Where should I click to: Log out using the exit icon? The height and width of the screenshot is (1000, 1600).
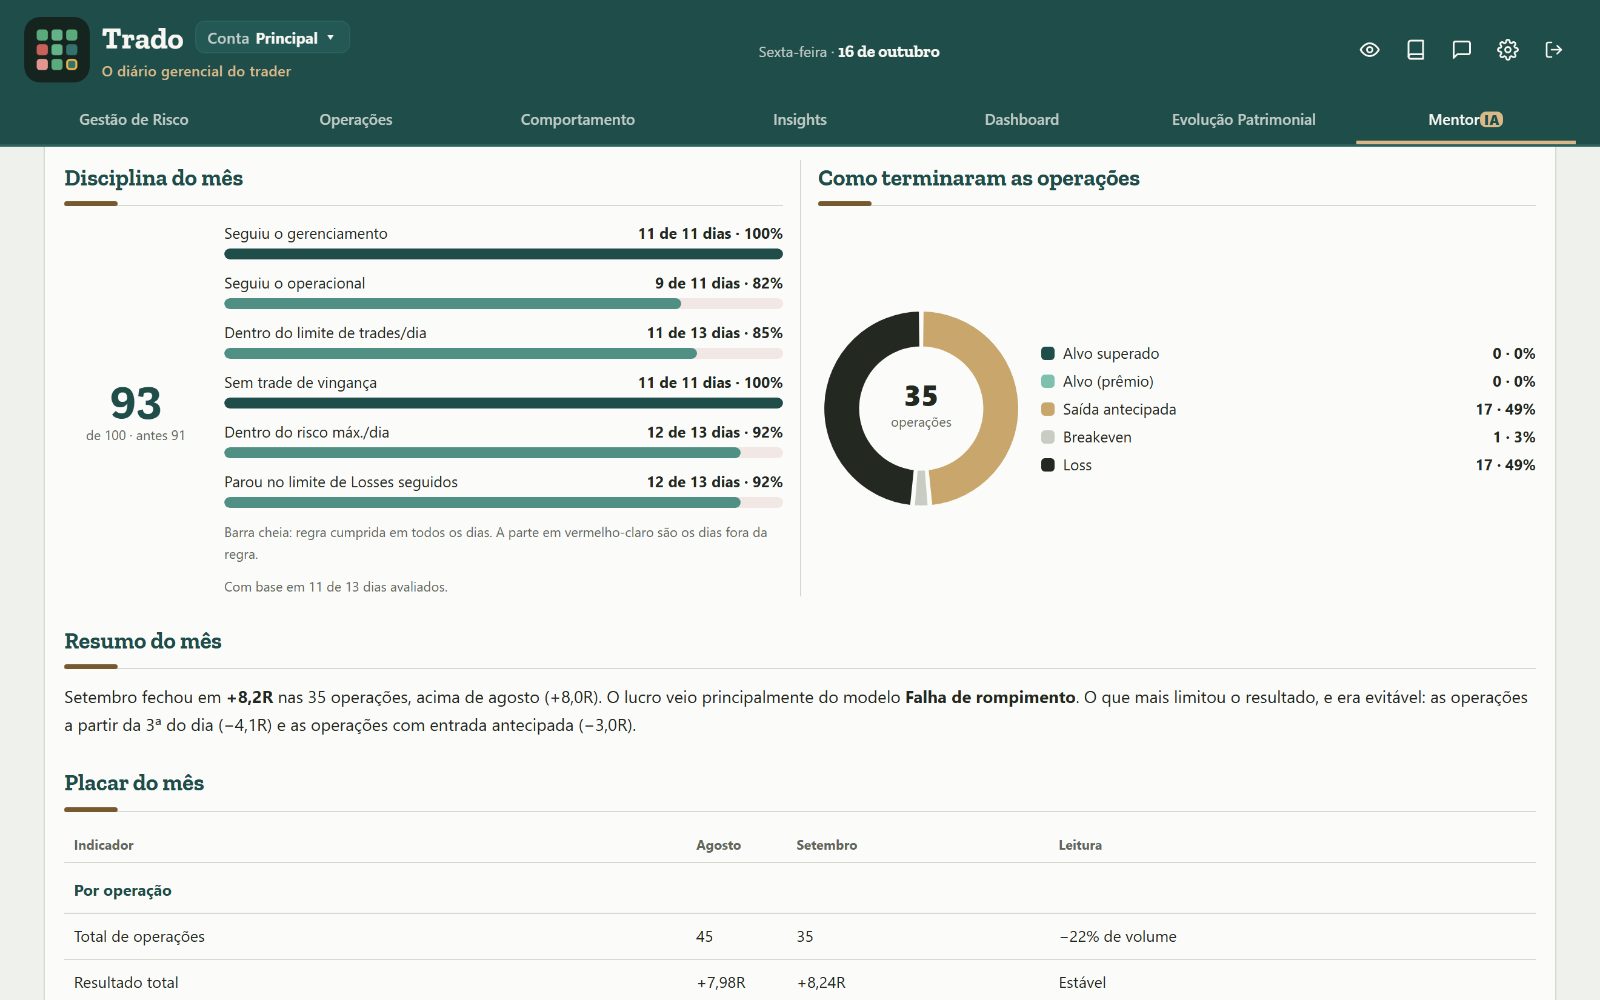[x=1554, y=50]
